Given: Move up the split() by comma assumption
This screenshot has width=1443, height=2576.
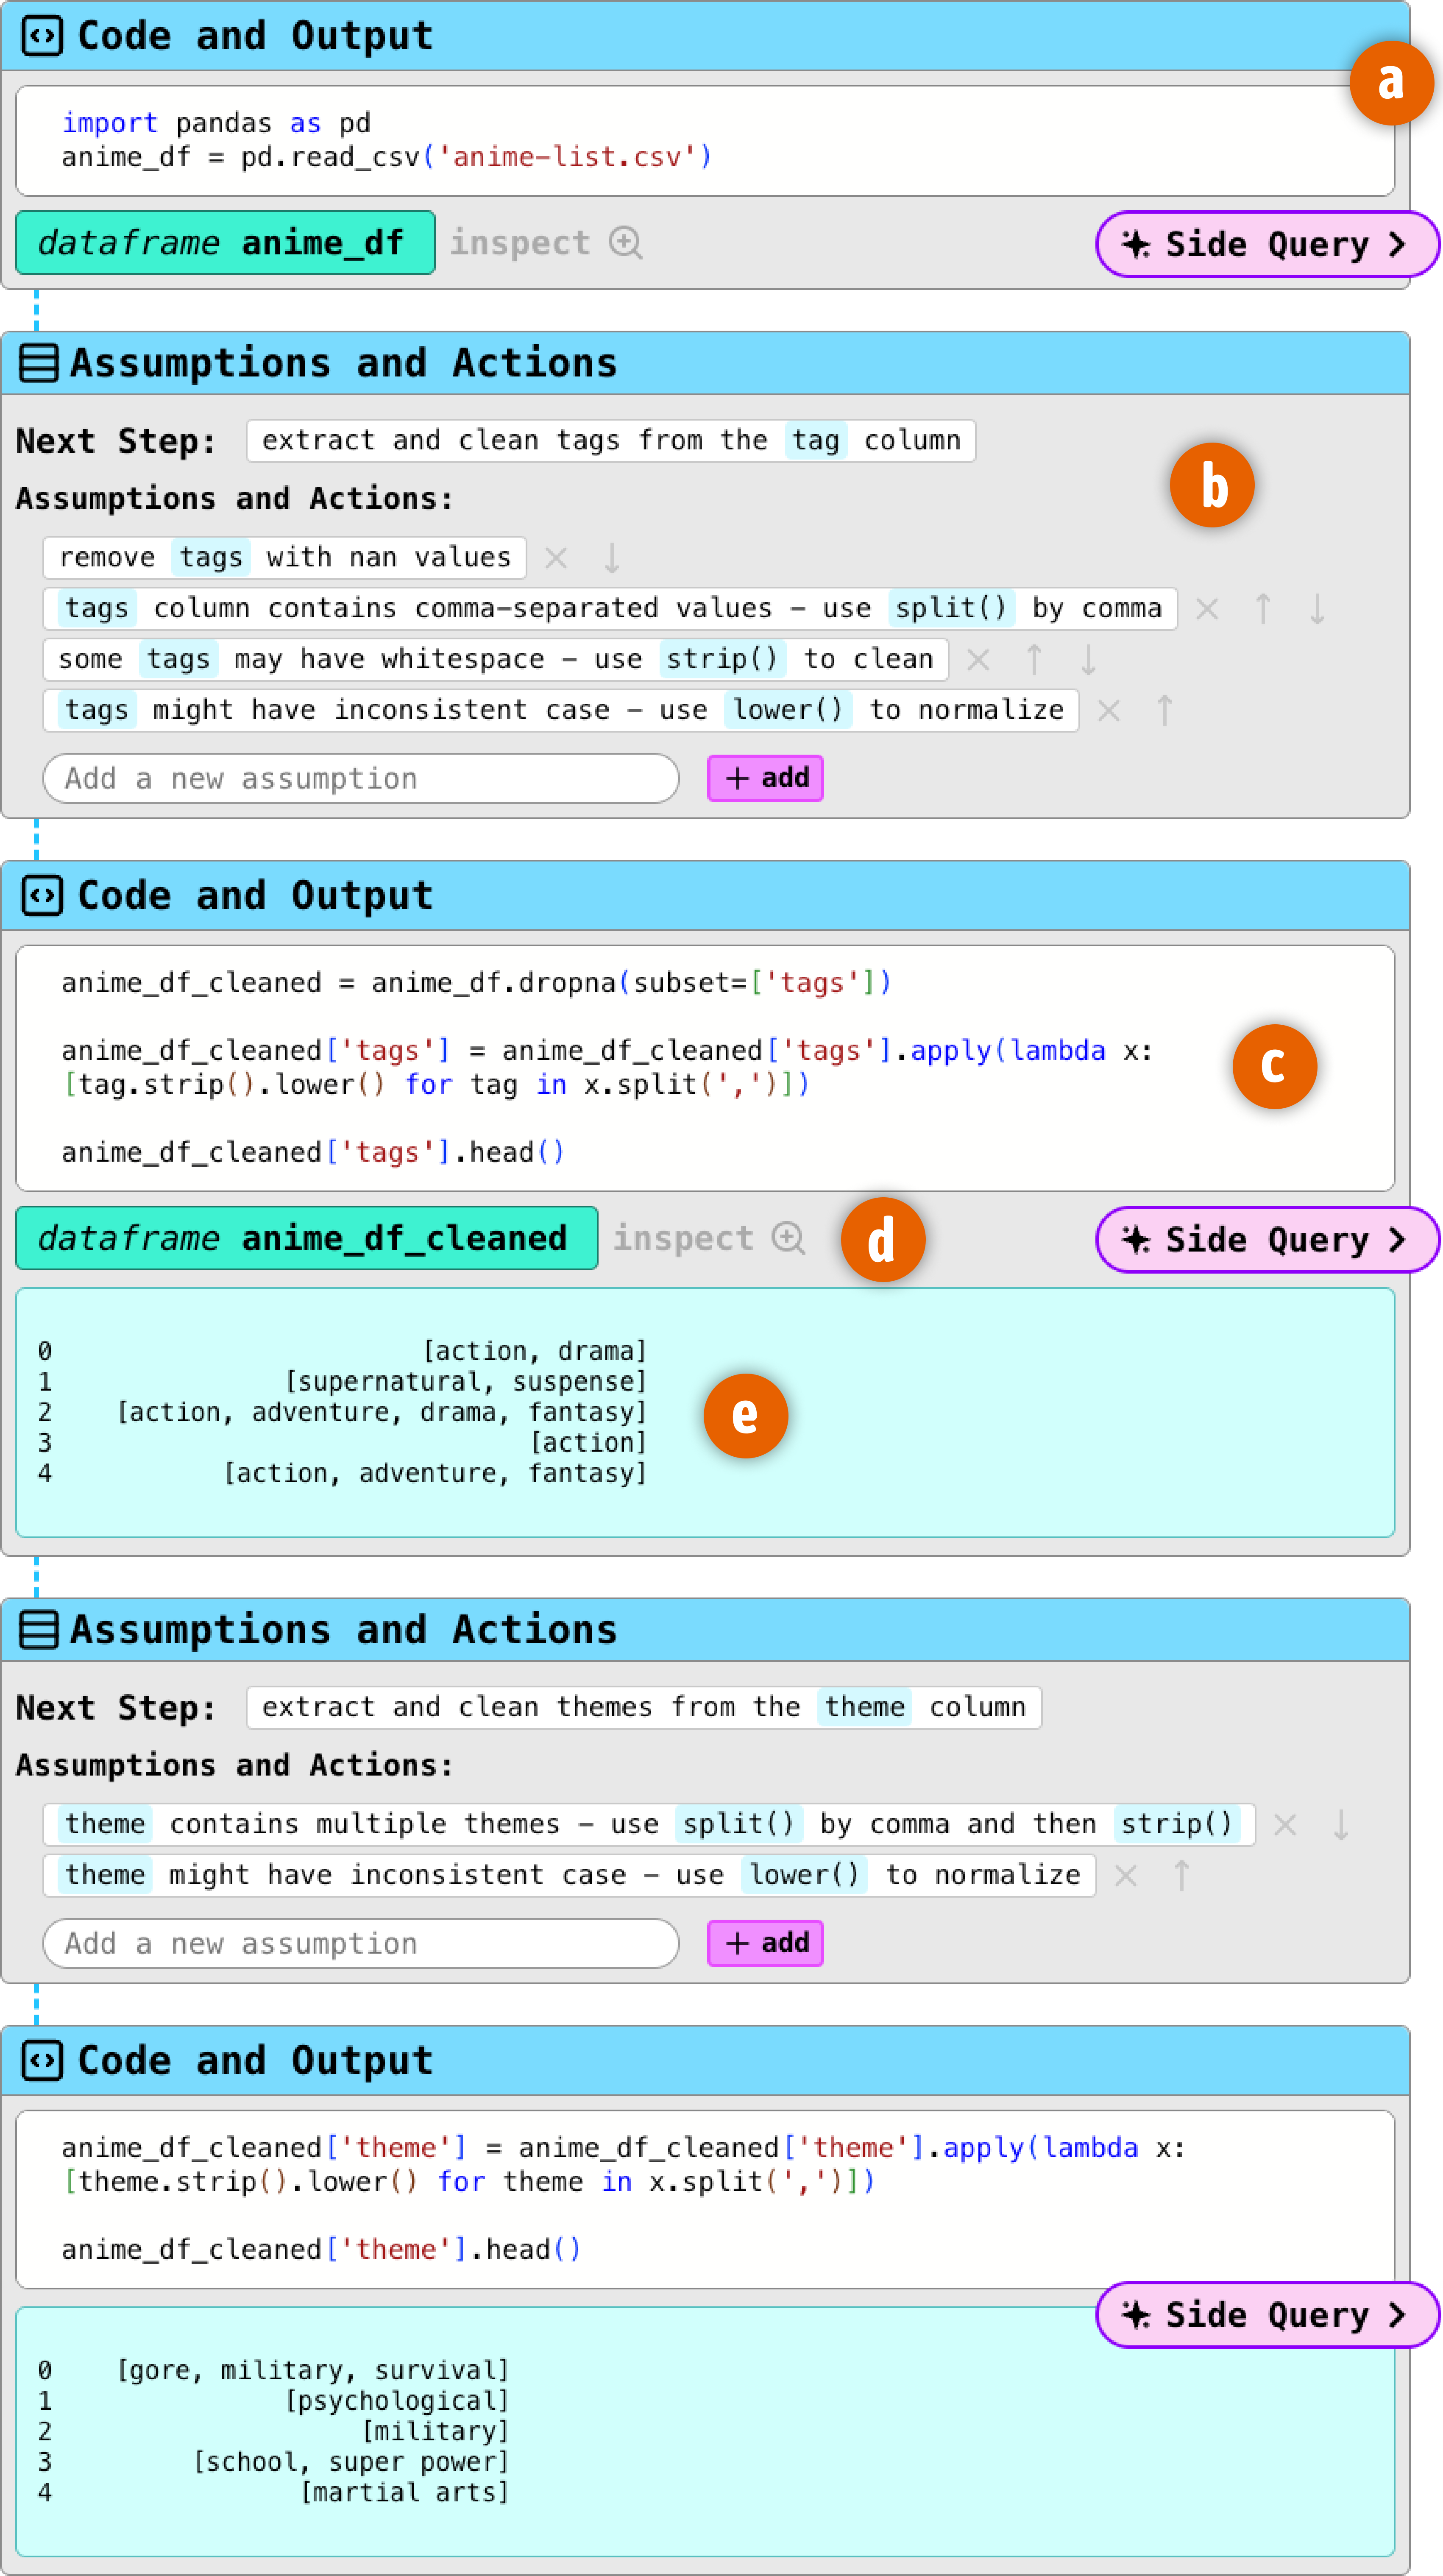Looking at the screenshot, I should point(1262,609).
